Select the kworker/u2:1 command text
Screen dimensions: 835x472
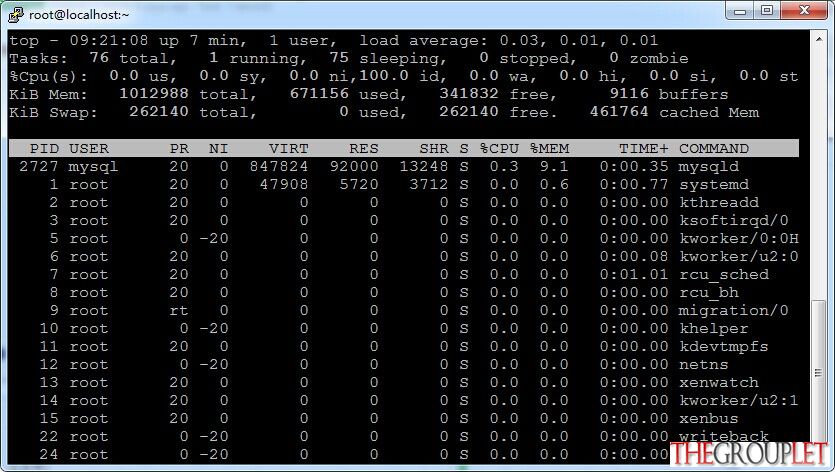[x=739, y=401]
